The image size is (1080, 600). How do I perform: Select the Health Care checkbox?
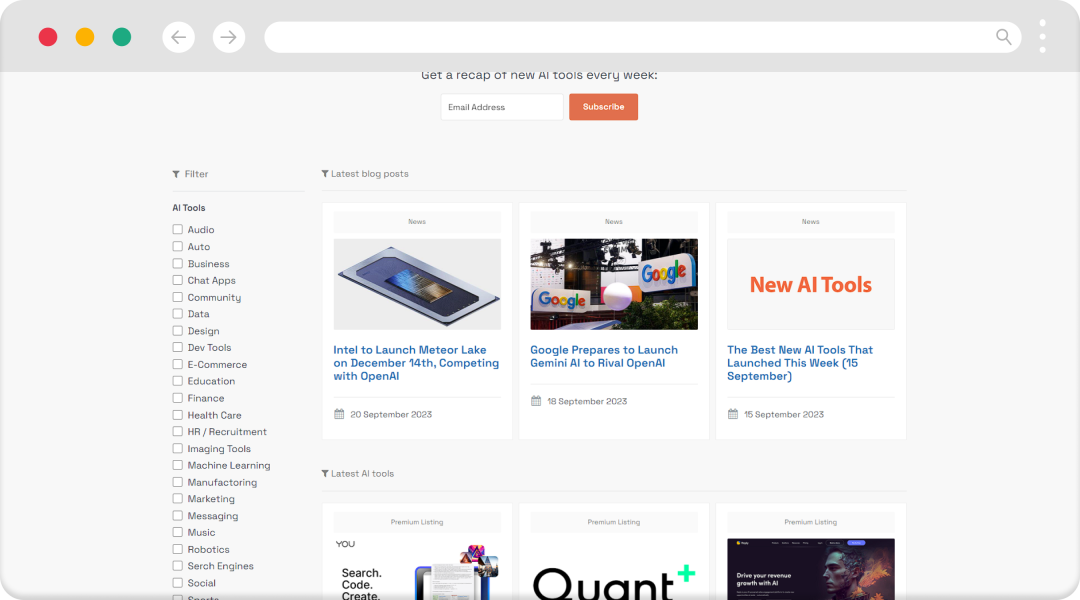click(x=178, y=415)
